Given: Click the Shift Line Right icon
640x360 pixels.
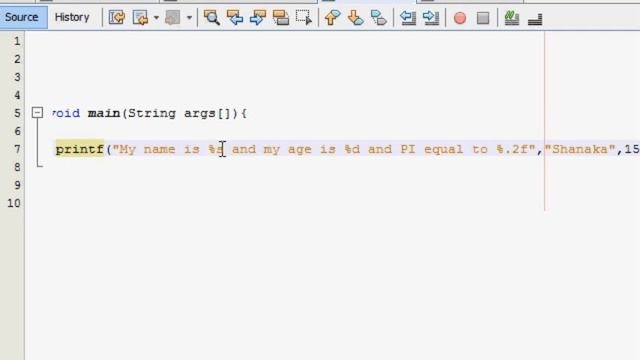Looking at the screenshot, I should (x=431, y=18).
